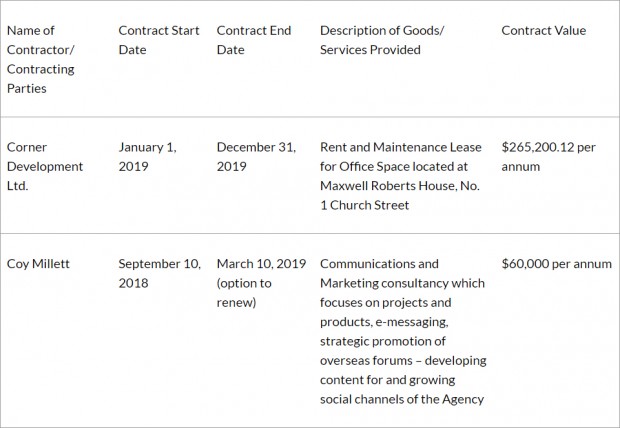Image resolution: width=620 pixels, height=428 pixels.
Task: Click the 'overseas forums – developing' text line
Action: click(403, 361)
